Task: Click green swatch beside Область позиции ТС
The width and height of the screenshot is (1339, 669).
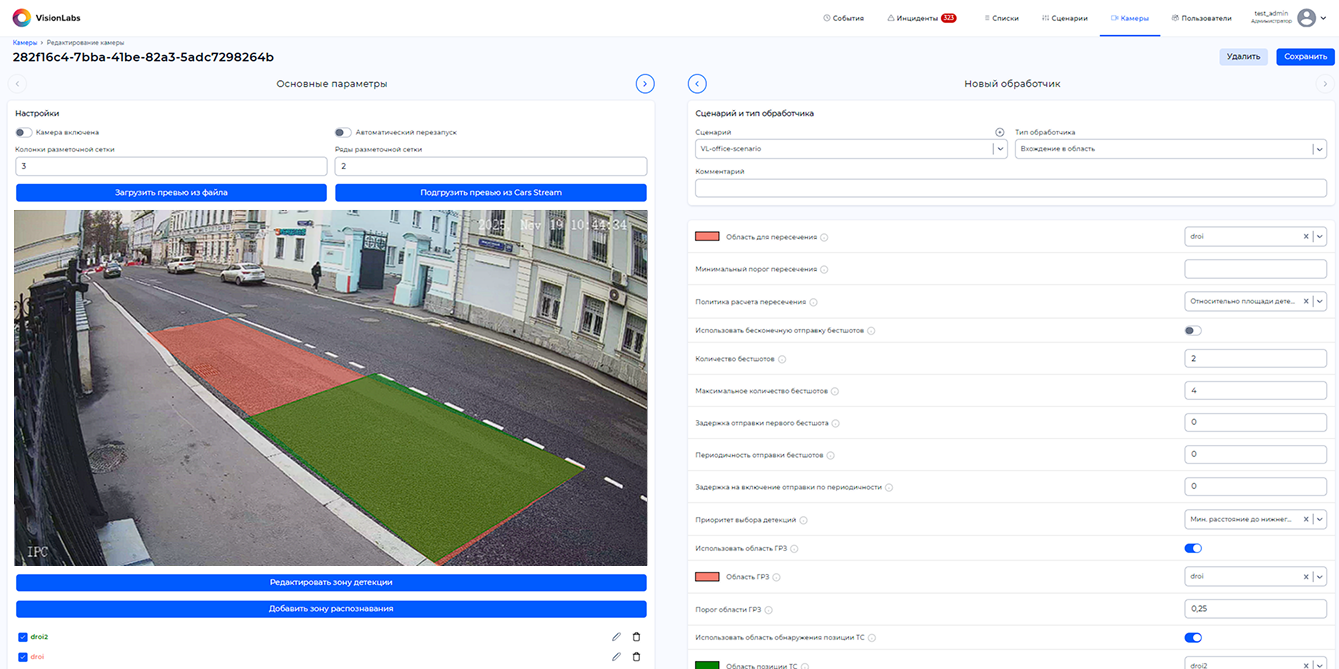Action: pos(707,664)
